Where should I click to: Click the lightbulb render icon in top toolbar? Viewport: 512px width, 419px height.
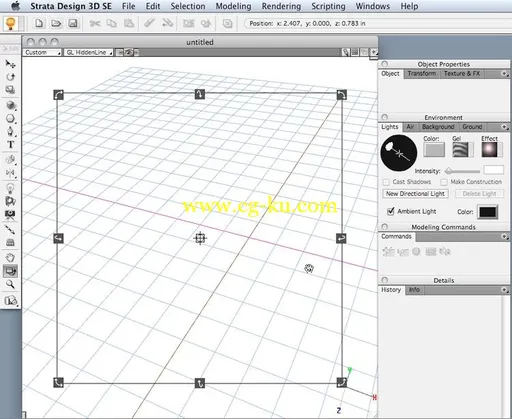click(x=11, y=23)
